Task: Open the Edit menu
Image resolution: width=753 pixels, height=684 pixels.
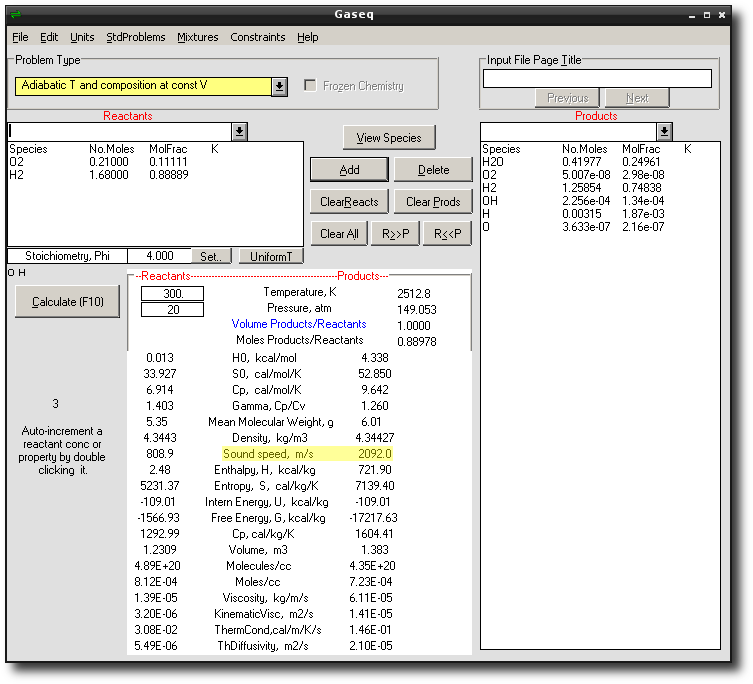Action: (x=49, y=37)
